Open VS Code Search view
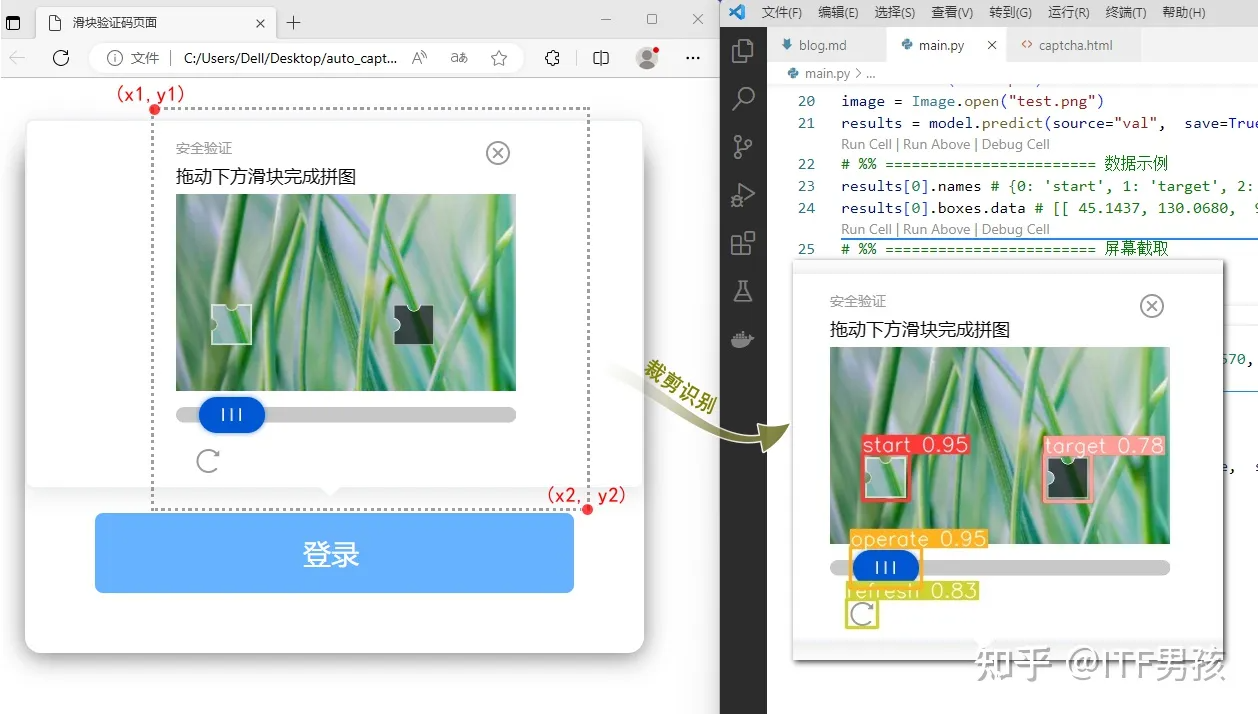The width and height of the screenshot is (1258, 714). 743,98
